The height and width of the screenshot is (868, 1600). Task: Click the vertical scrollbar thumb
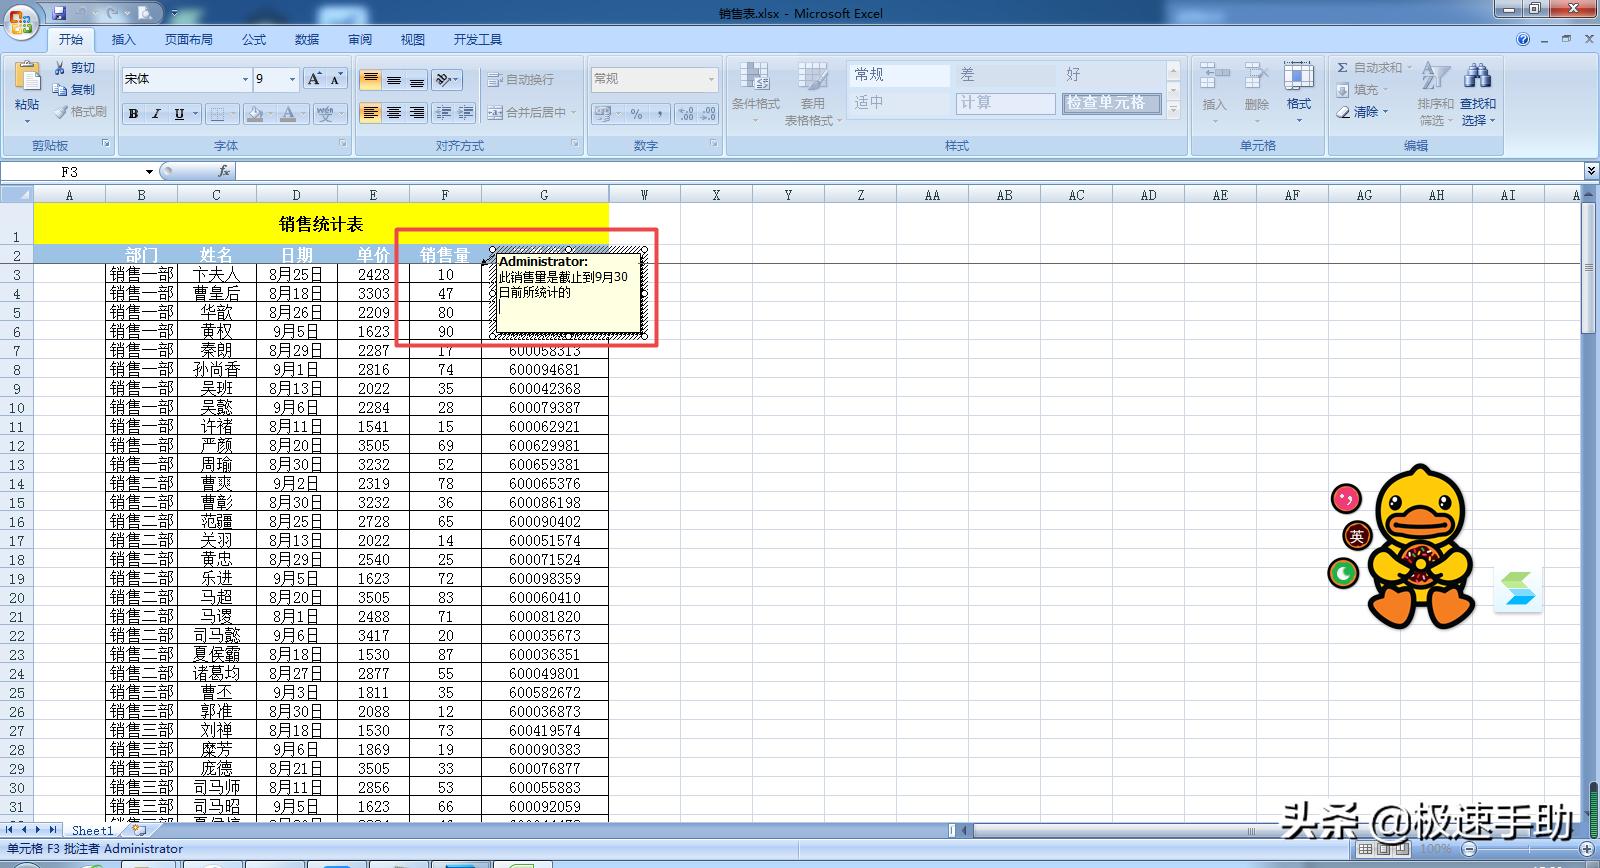(x=1589, y=270)
